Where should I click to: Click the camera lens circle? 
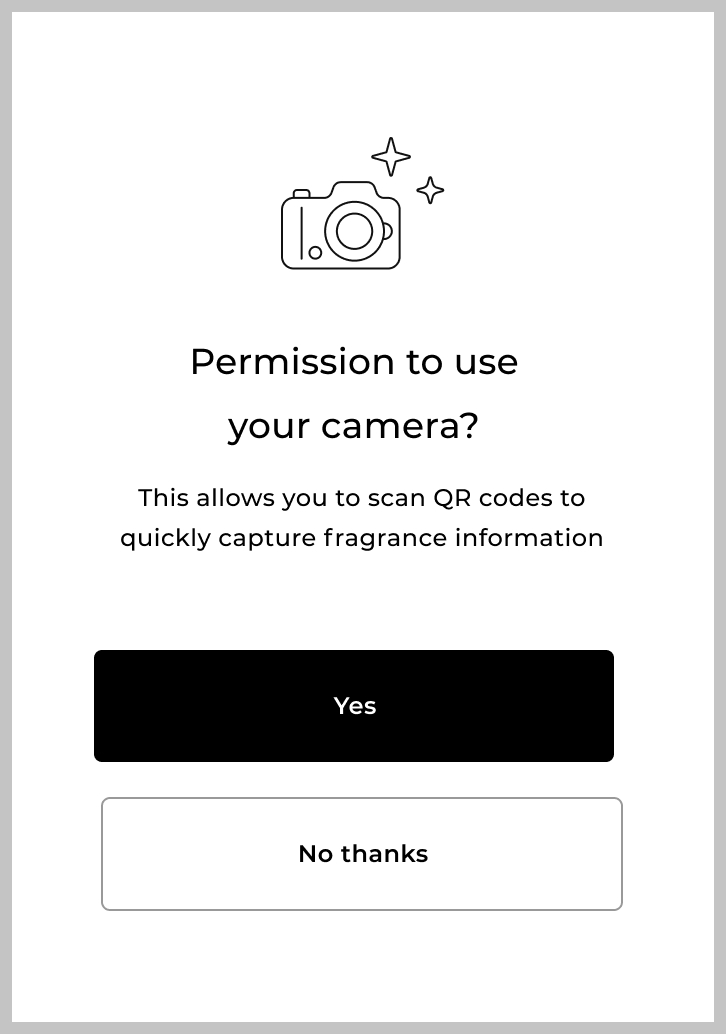[354, 231]
